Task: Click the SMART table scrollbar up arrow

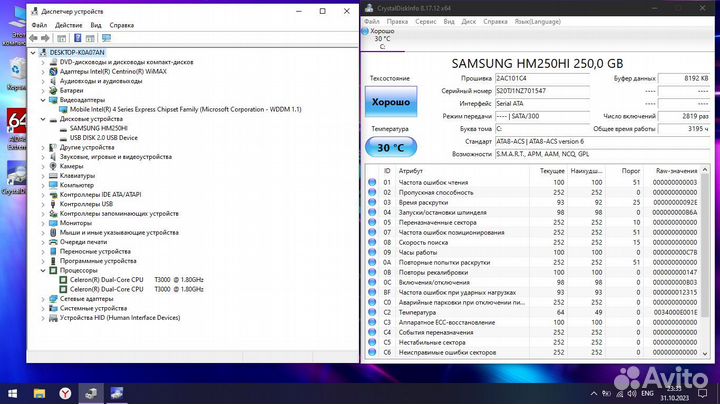Action: 705,170
